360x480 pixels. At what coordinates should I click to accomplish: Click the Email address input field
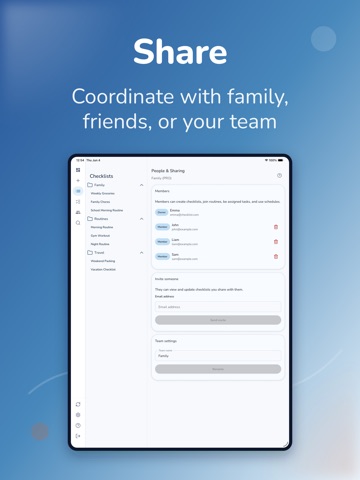click(218, 307)
